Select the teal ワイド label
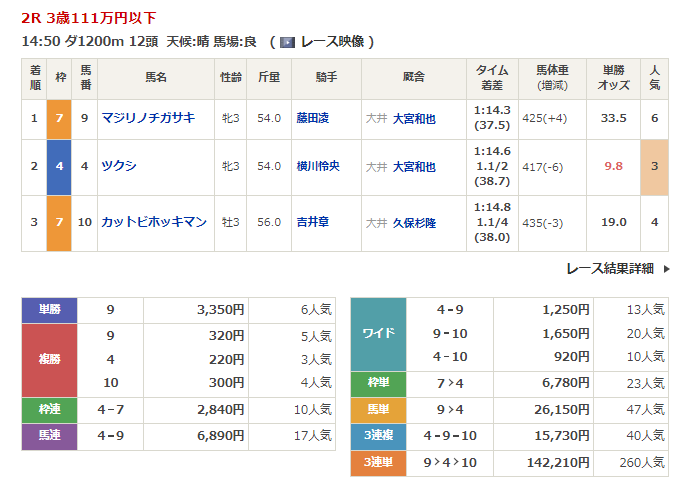Viewport: 687px width, 486px height. point(378,333)
